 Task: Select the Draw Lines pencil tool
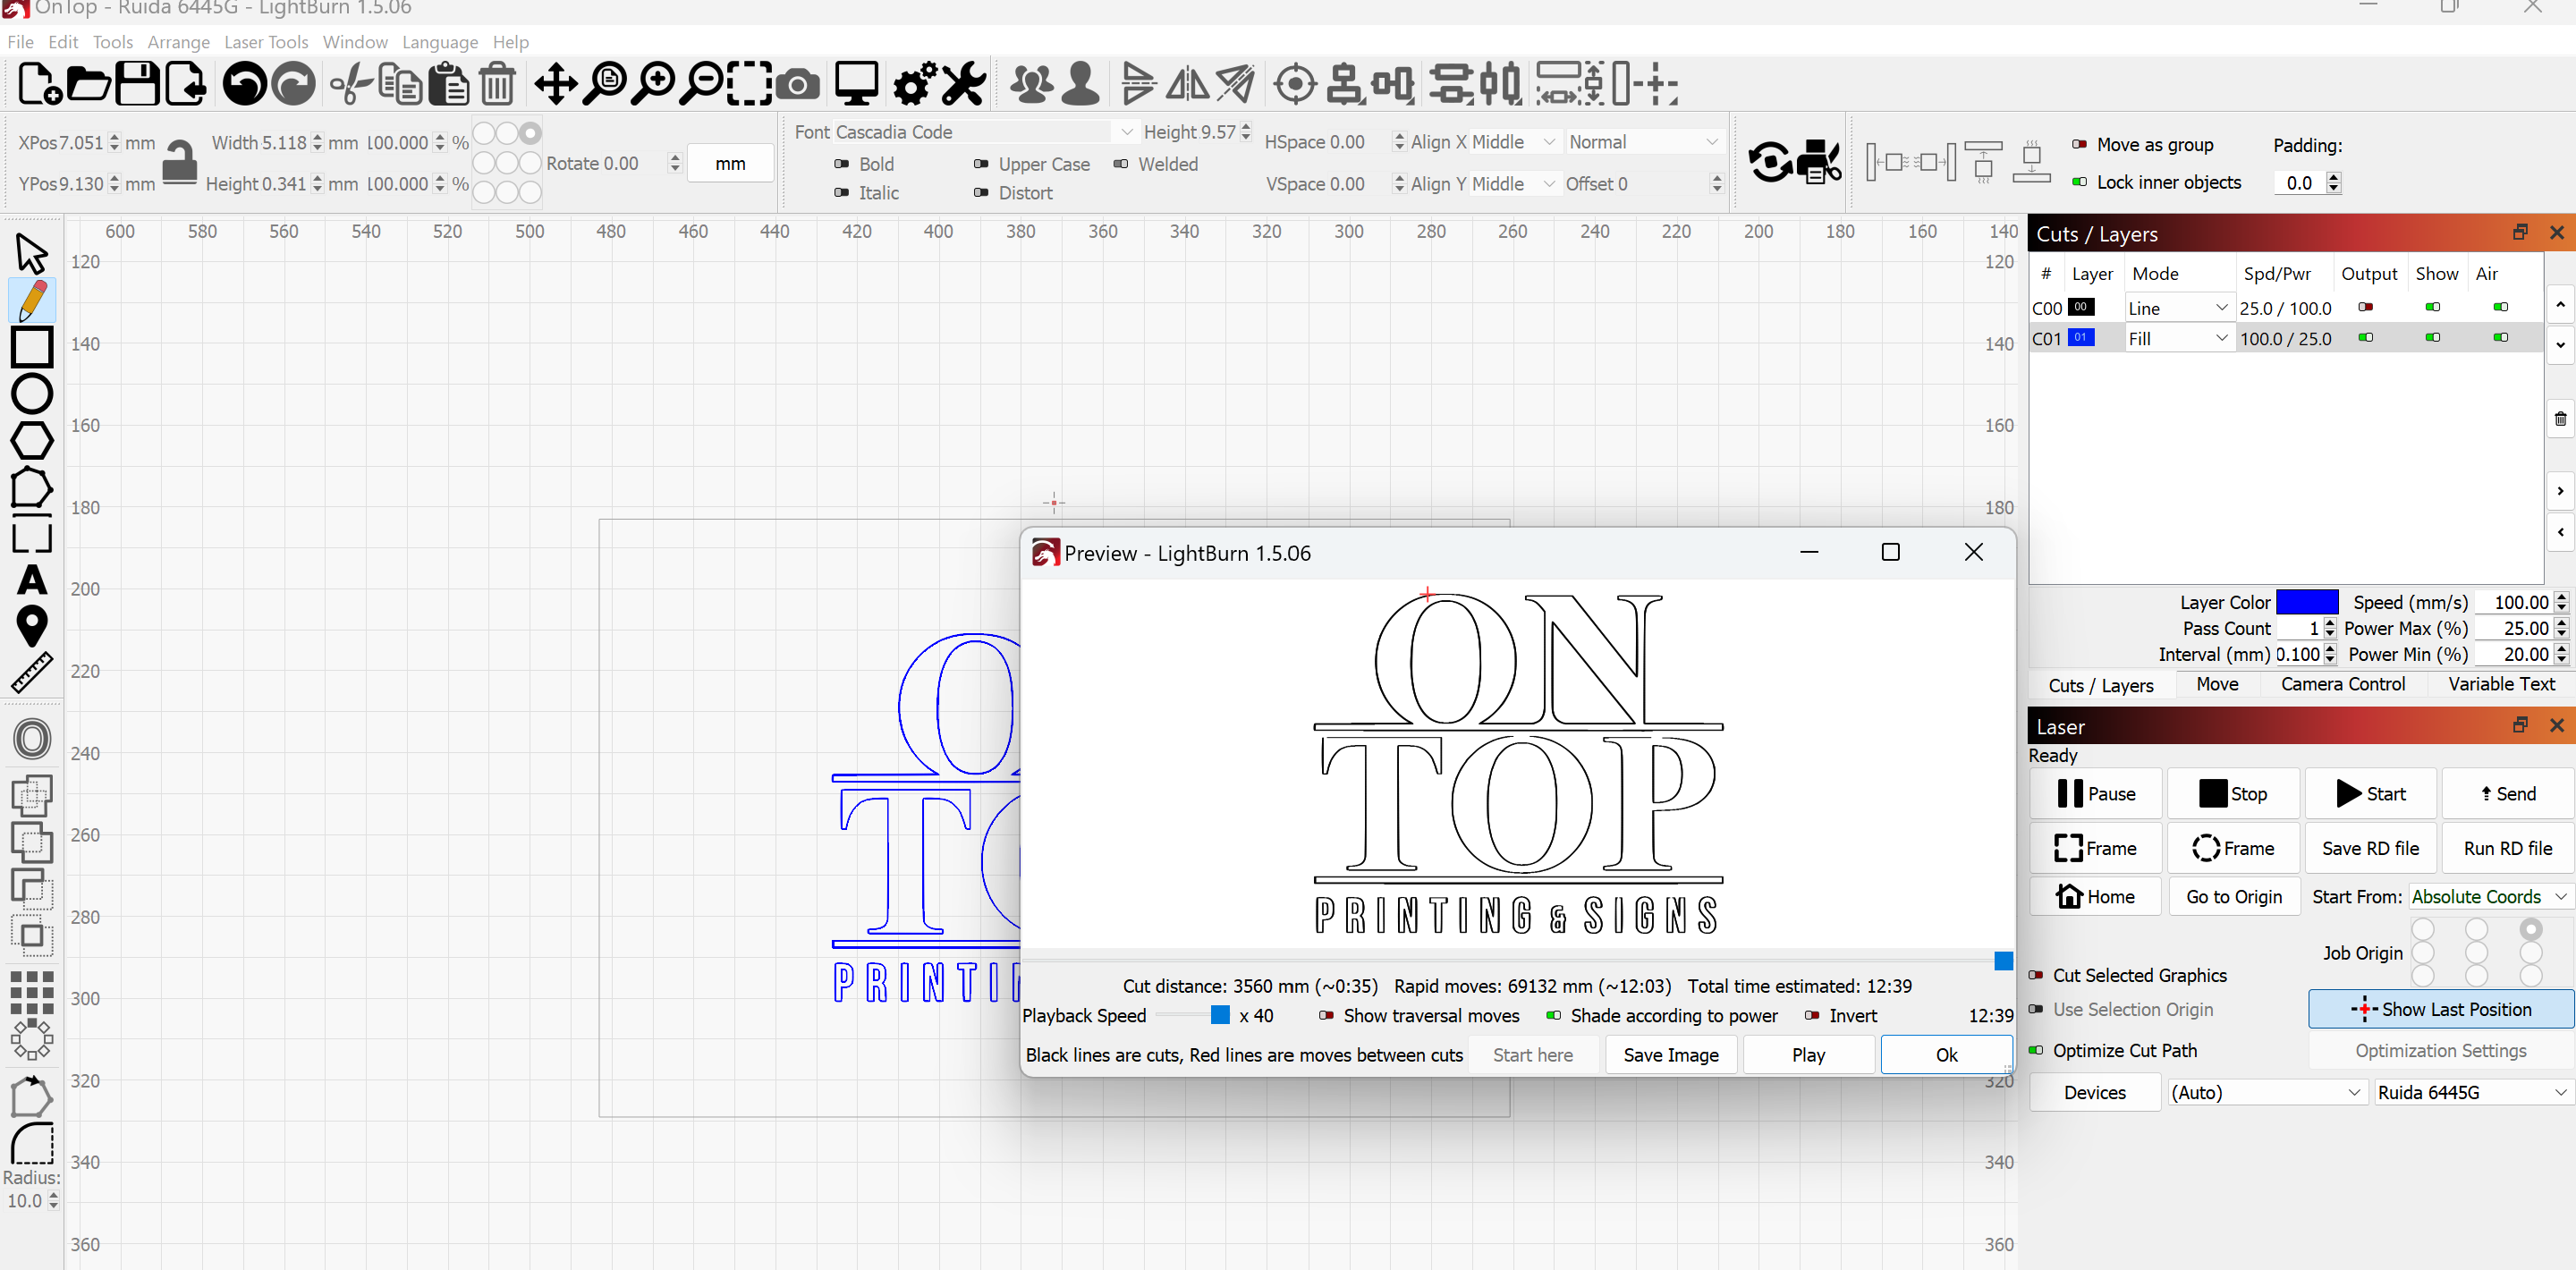32,300
